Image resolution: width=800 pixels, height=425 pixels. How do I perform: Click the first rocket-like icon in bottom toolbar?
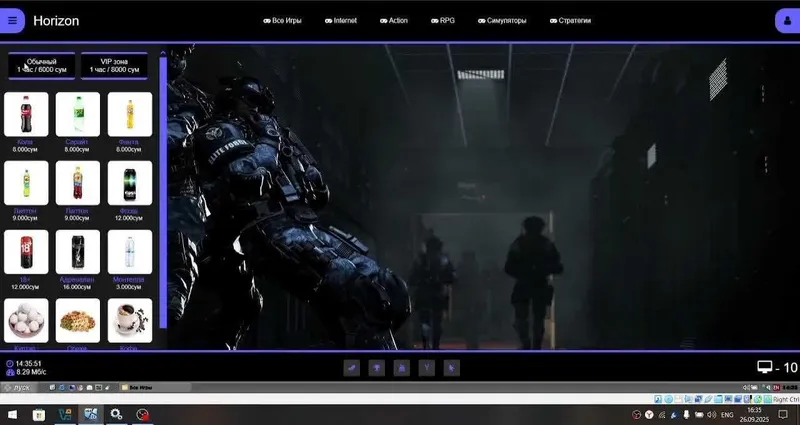point(352,368)
